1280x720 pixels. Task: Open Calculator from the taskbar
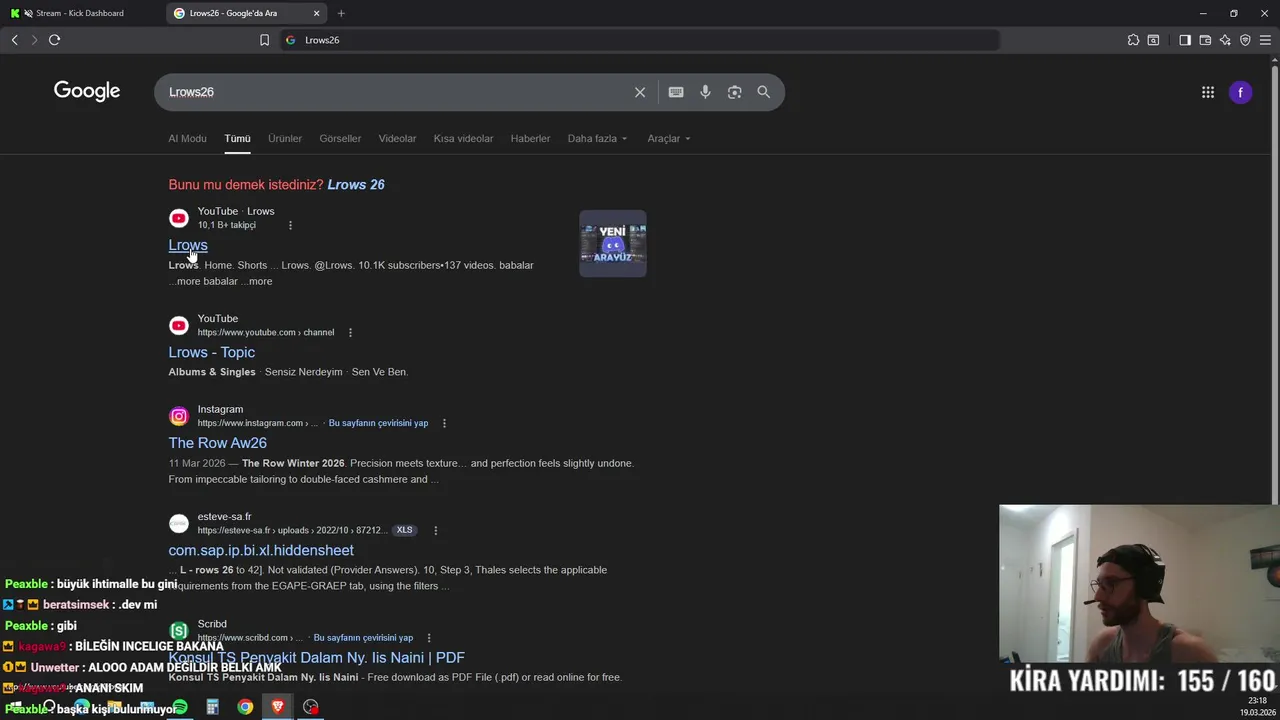(212, 707)
